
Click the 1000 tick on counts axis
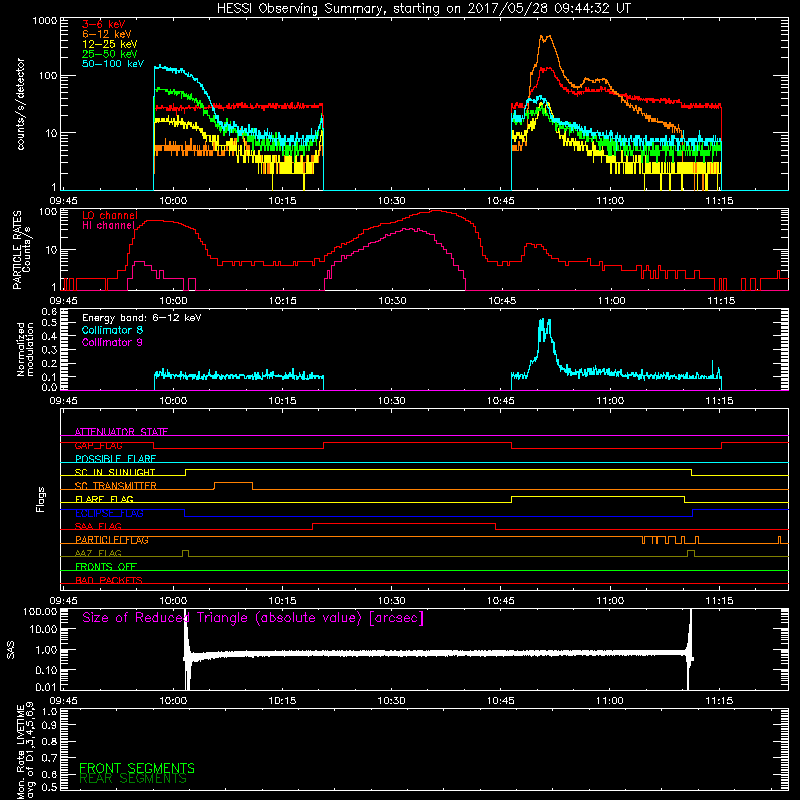click(45, 21)
